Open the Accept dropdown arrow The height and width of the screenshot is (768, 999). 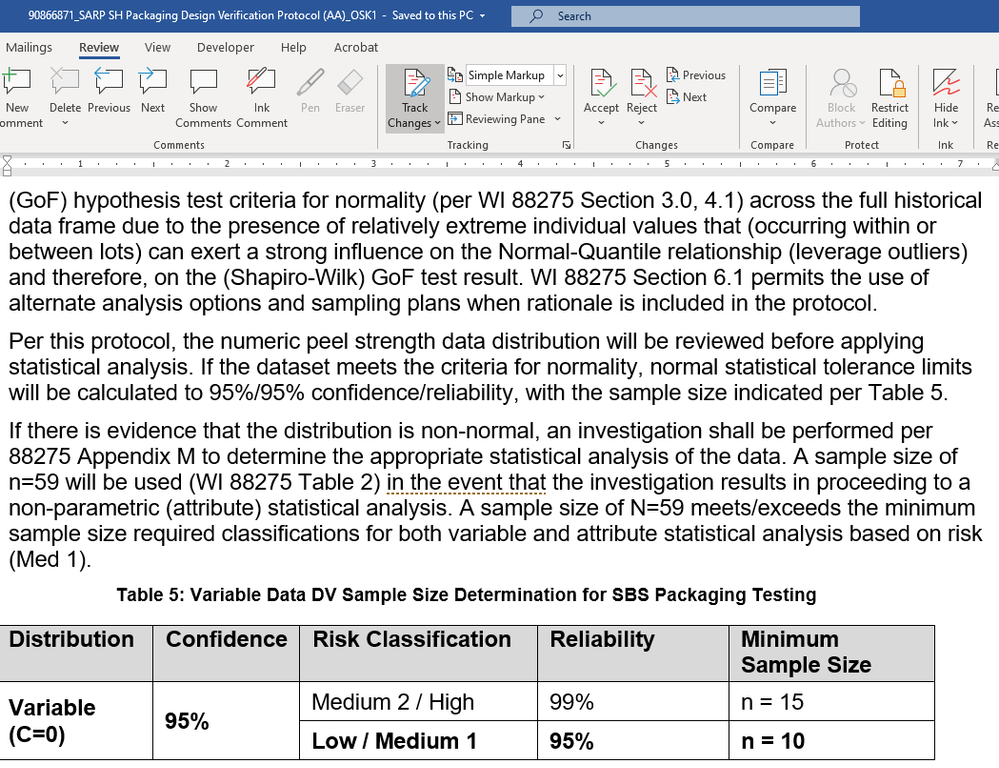[601, 123]
